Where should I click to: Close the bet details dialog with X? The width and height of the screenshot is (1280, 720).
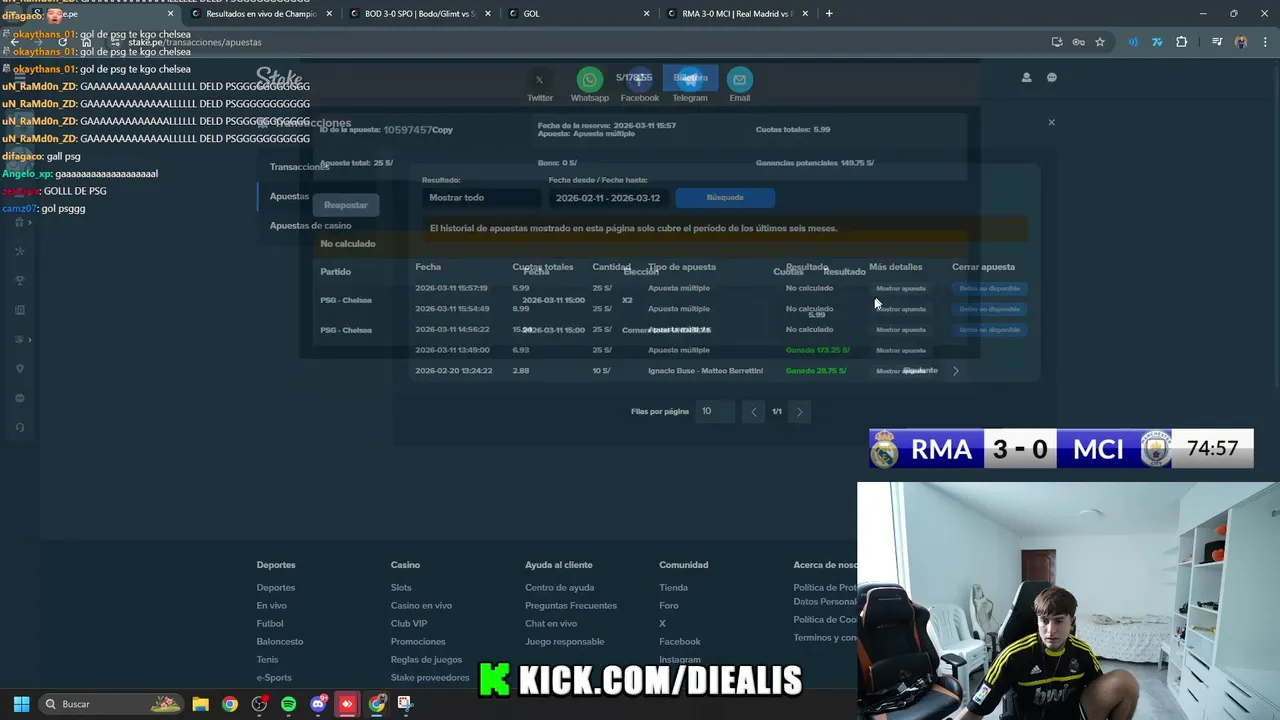click(x=1051, y=122)
